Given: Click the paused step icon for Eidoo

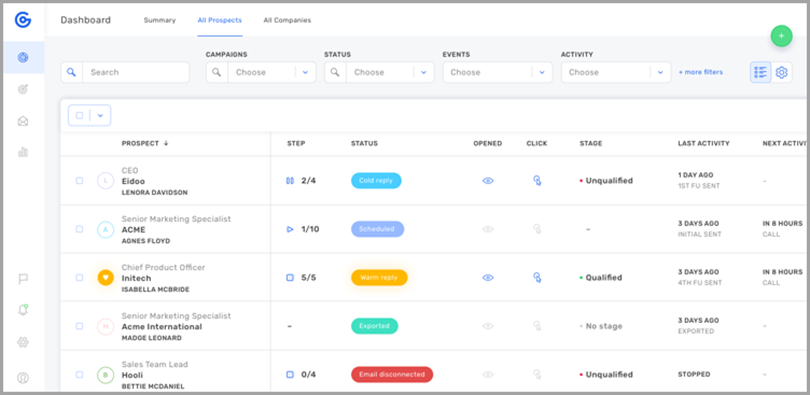Looking at the screenshot, I should pos(290,181).
